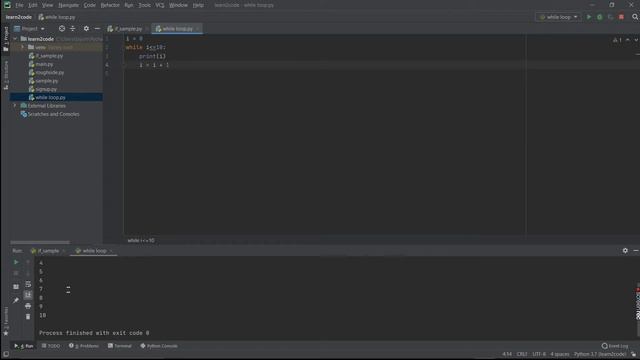Image resolution: width=640 pixels, height=360 pixels.
Task: Open the File menu
Action: pyautogui.click(x=19, y=5)
